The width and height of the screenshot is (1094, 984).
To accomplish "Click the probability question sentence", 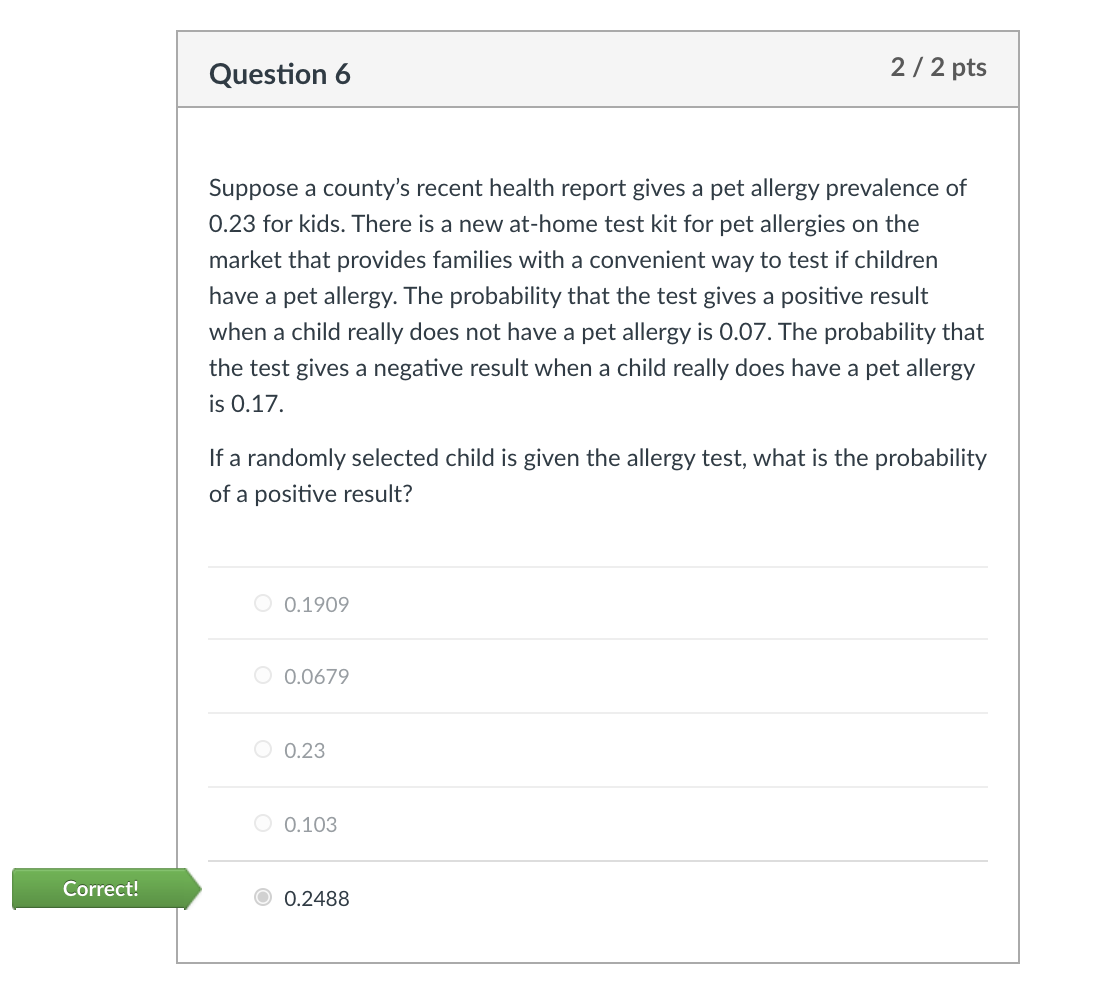I will tap(597, 475).
